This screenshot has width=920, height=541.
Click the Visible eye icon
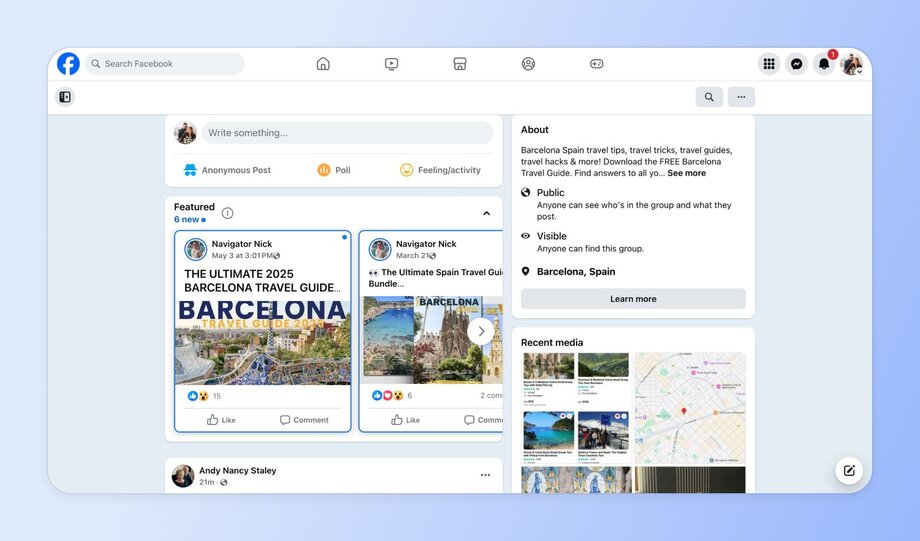pyautogui.click(x=526, y=236)
